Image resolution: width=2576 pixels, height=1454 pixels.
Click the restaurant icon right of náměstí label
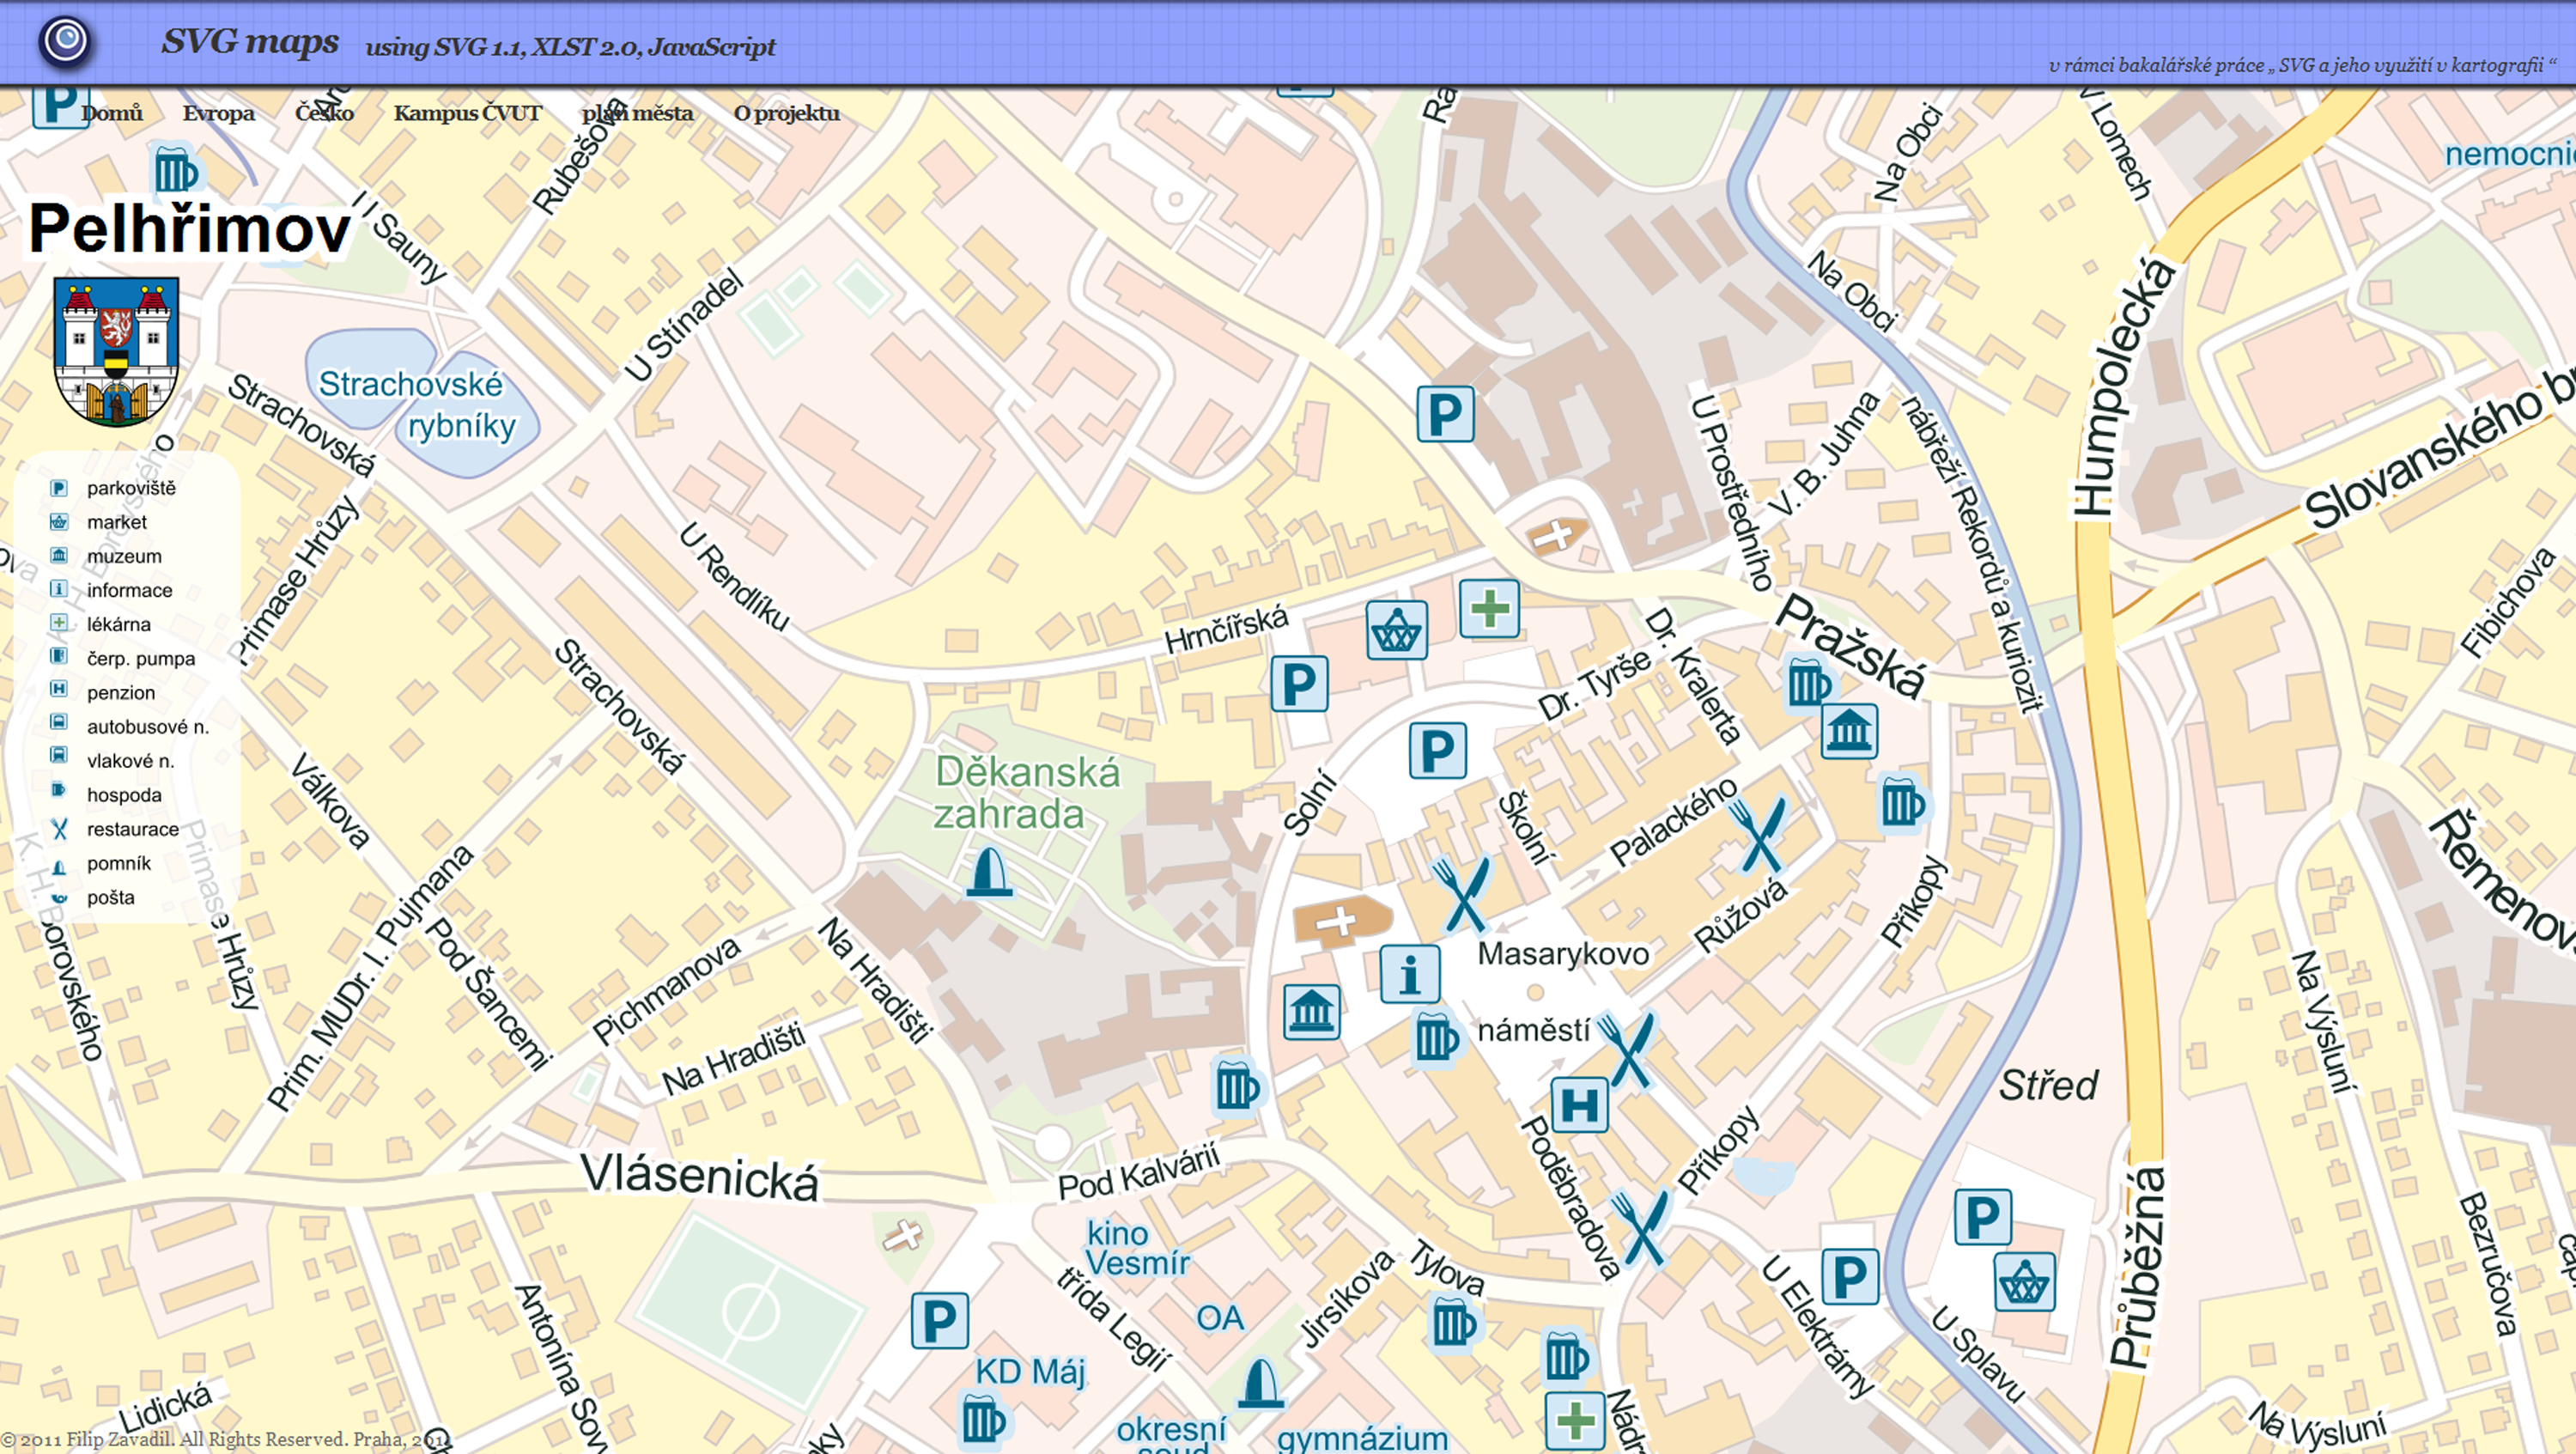tap(1628, 1050)
